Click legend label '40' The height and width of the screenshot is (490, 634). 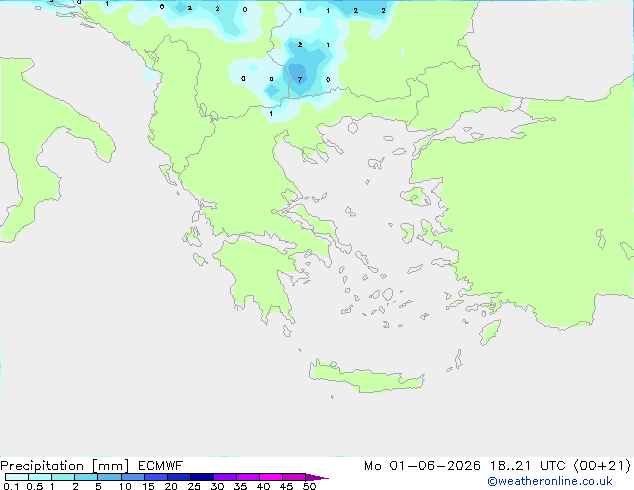click(x=263, y=486)
